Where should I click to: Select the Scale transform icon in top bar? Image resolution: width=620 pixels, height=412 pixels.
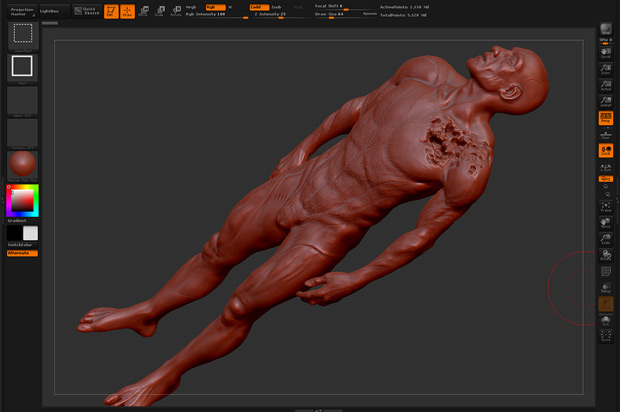coord(160,11)
